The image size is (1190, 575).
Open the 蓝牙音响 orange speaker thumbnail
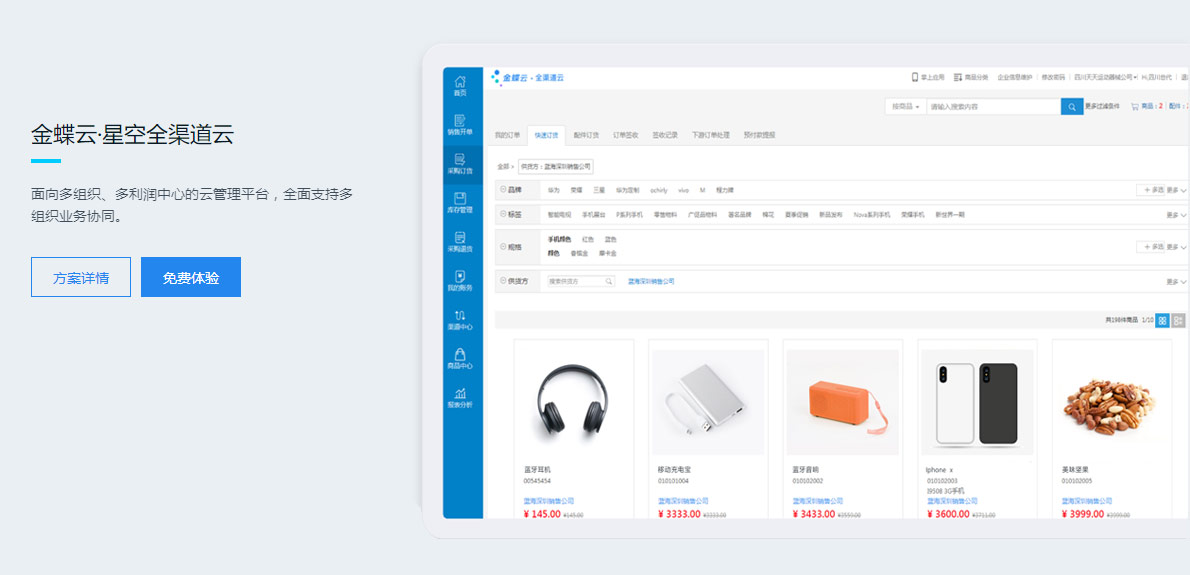pos(842,402)
